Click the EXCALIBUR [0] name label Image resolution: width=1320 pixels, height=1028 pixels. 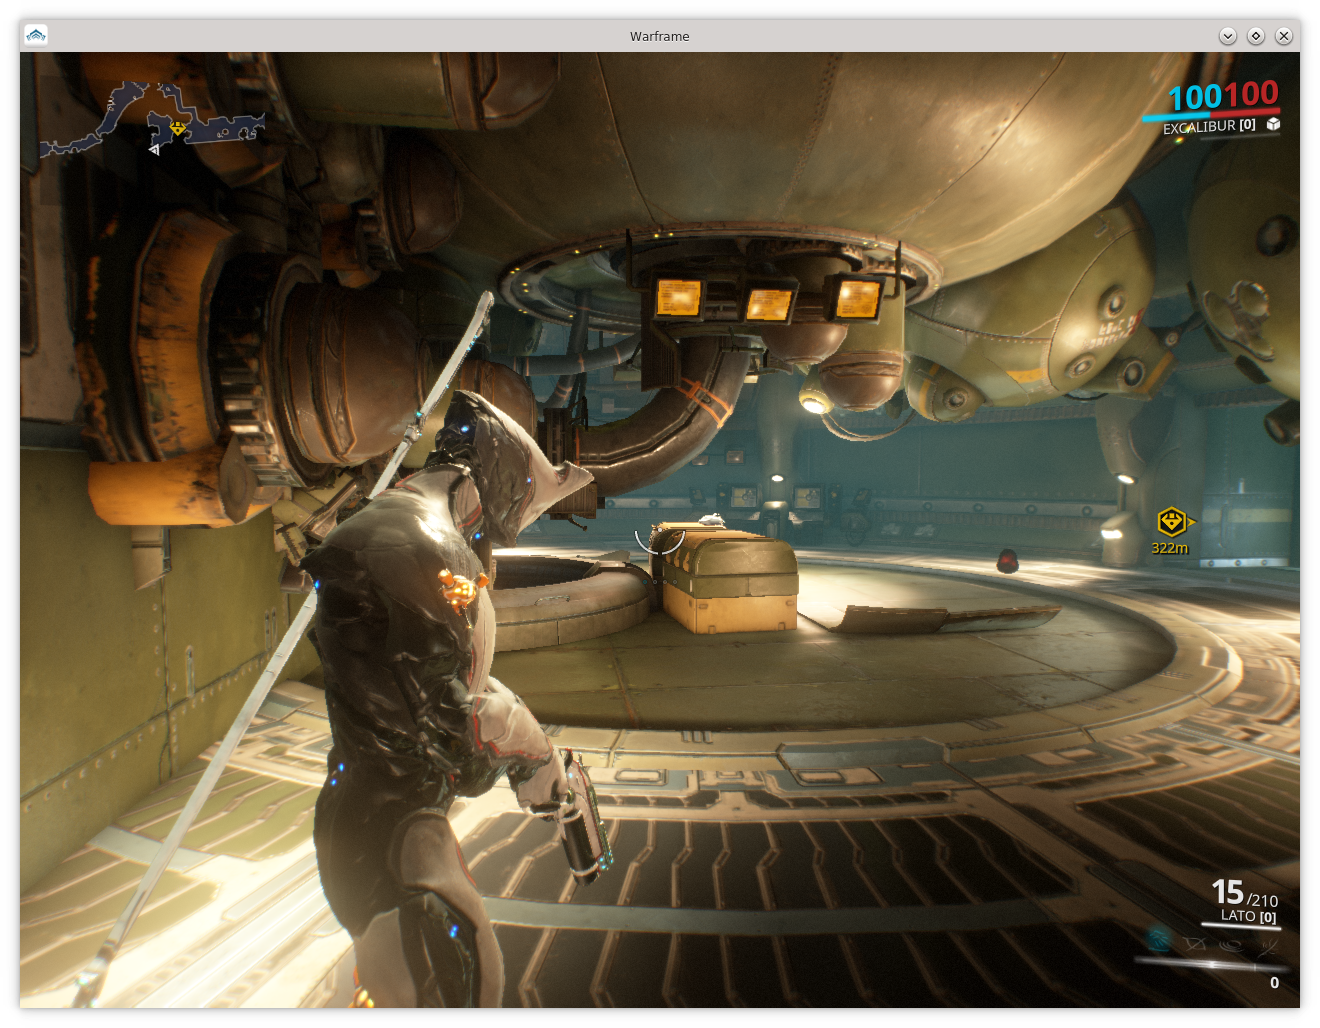tap(1209, 126)
